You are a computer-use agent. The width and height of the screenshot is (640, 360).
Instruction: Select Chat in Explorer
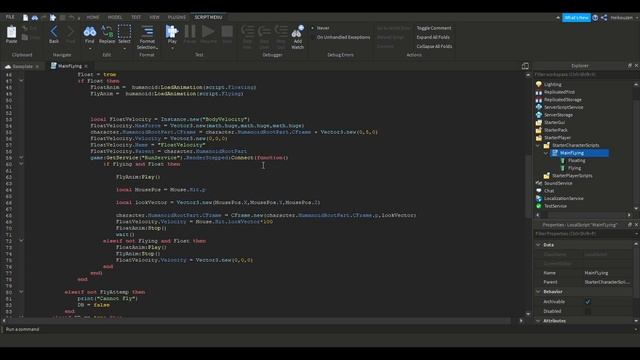549,191
